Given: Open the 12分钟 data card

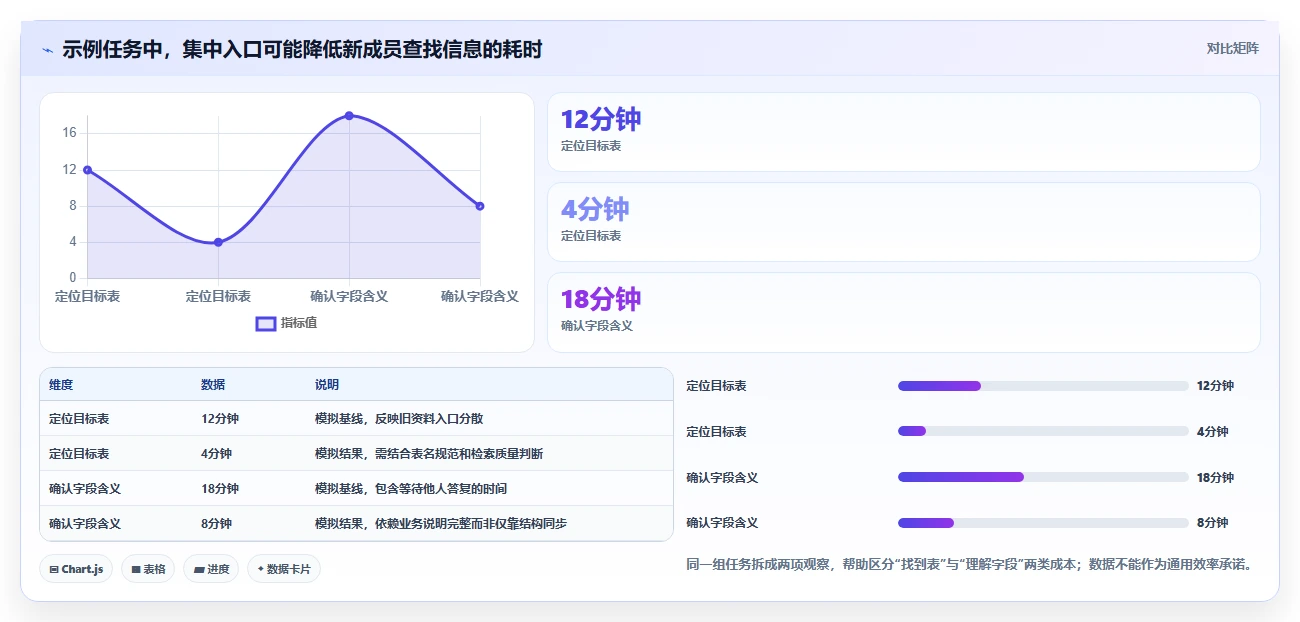Looking at the screenshot, I should (904, 132).
